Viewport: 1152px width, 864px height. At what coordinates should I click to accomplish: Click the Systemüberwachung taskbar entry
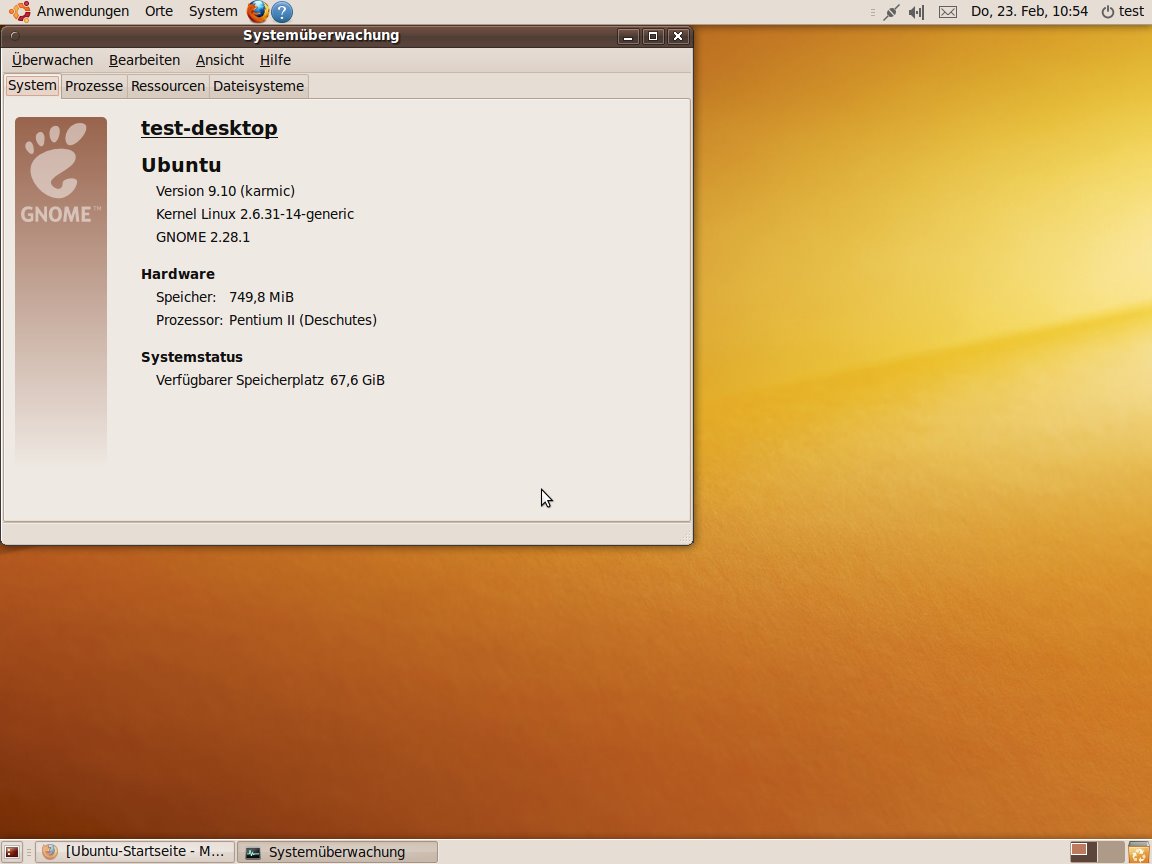click(337, 852)
